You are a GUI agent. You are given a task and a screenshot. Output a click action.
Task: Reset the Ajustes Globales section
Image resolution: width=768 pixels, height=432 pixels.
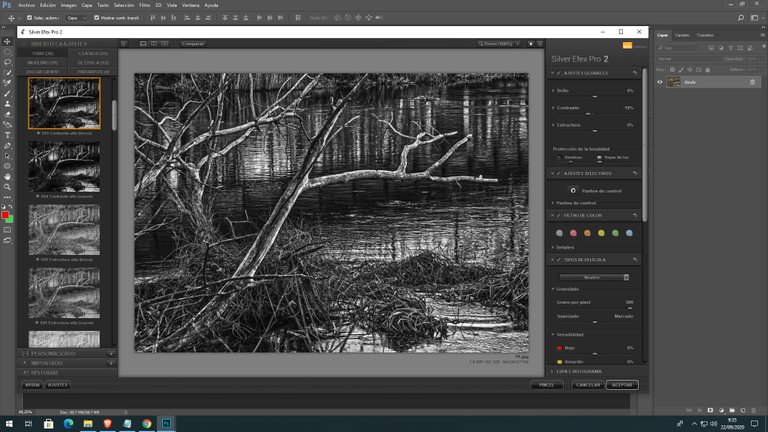(x=635, y=73)
